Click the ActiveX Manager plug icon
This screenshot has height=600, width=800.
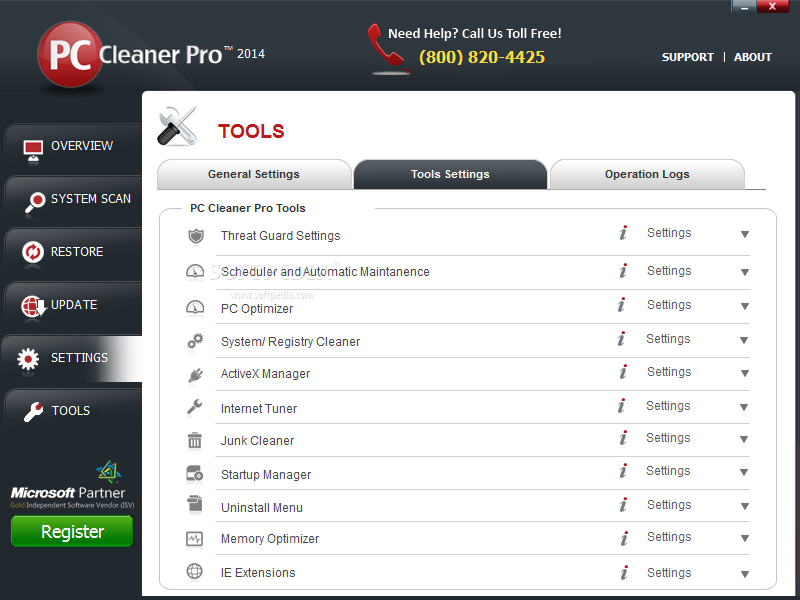coord(195,375)
